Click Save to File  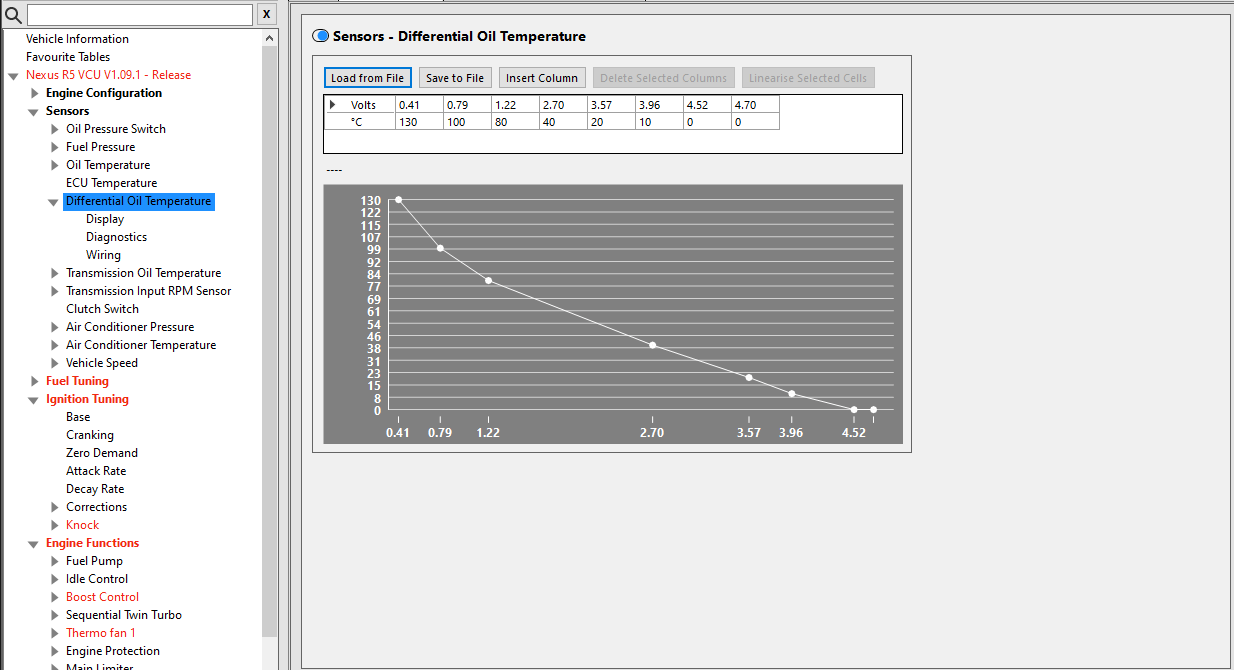455,77
